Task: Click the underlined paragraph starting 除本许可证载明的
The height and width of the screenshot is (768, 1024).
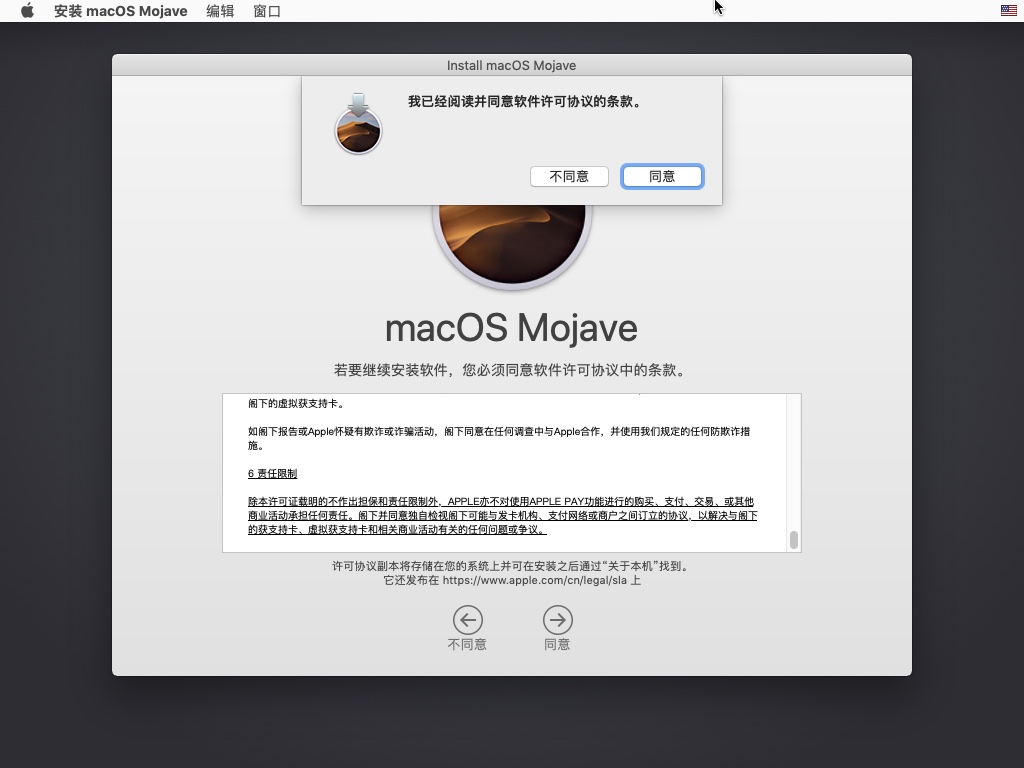Action: [502, 515]
